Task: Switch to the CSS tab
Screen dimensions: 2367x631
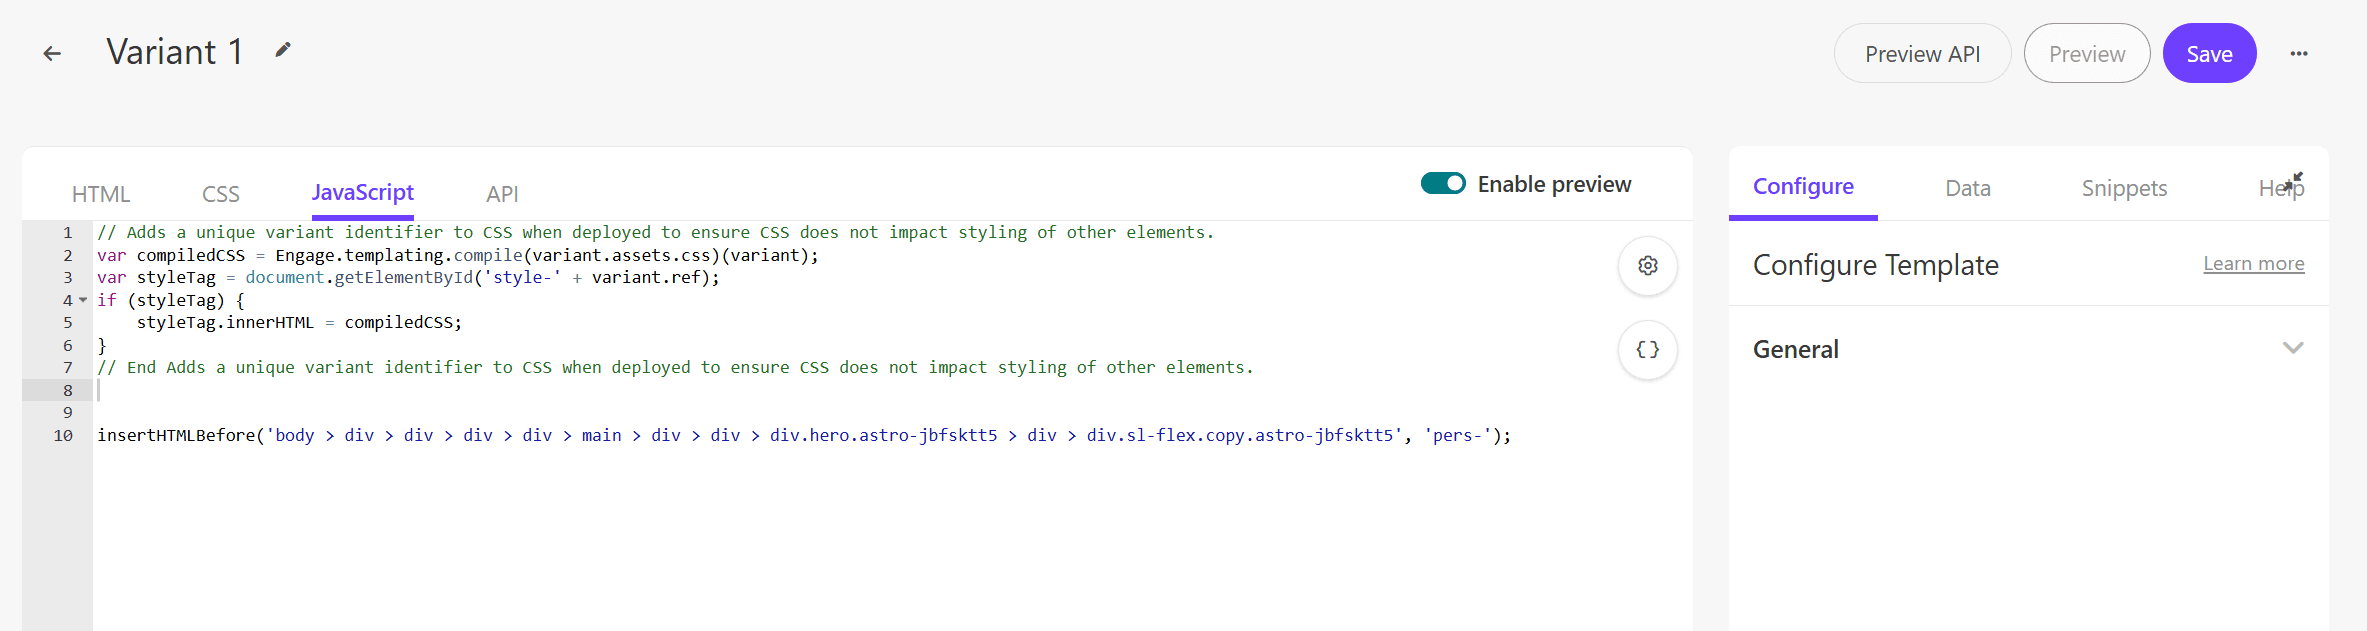Action: 221,194
